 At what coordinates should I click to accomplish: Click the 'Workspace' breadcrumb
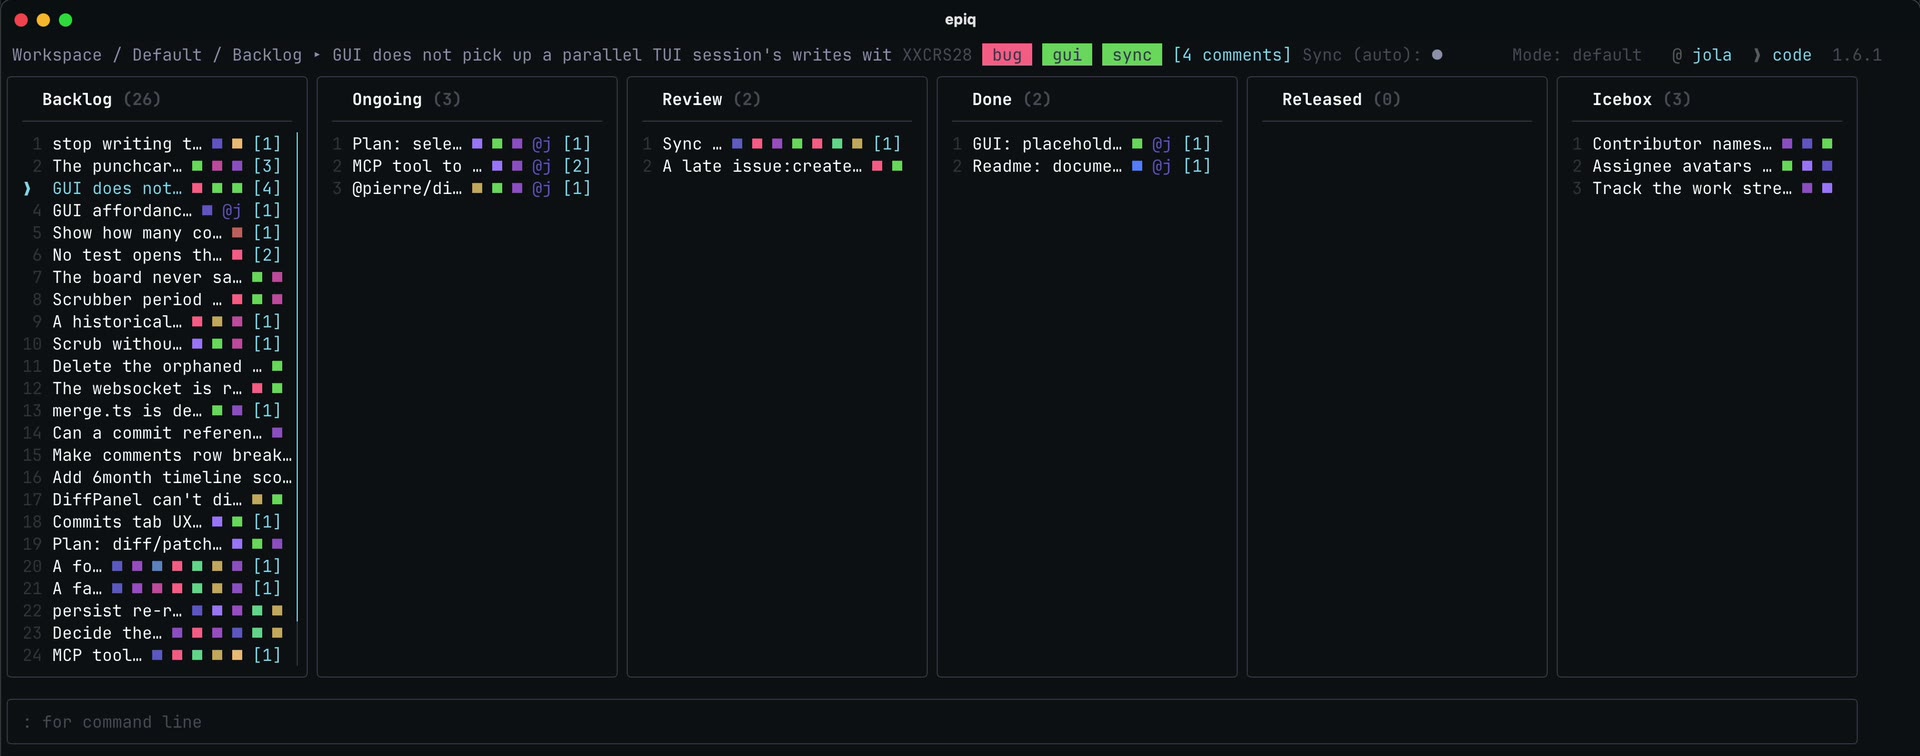pyautogui.click(x=57, y=55)
